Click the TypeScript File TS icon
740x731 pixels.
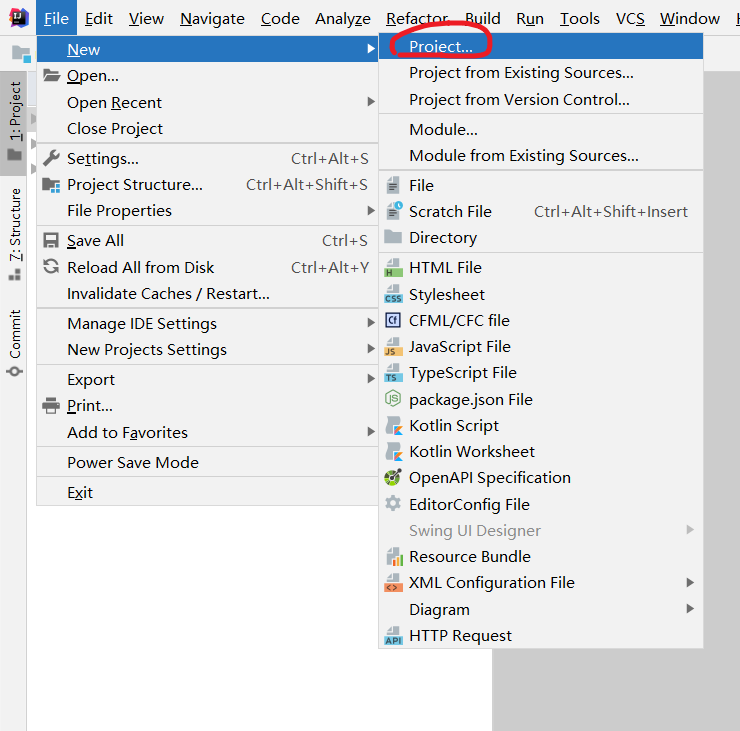point(393,373)
